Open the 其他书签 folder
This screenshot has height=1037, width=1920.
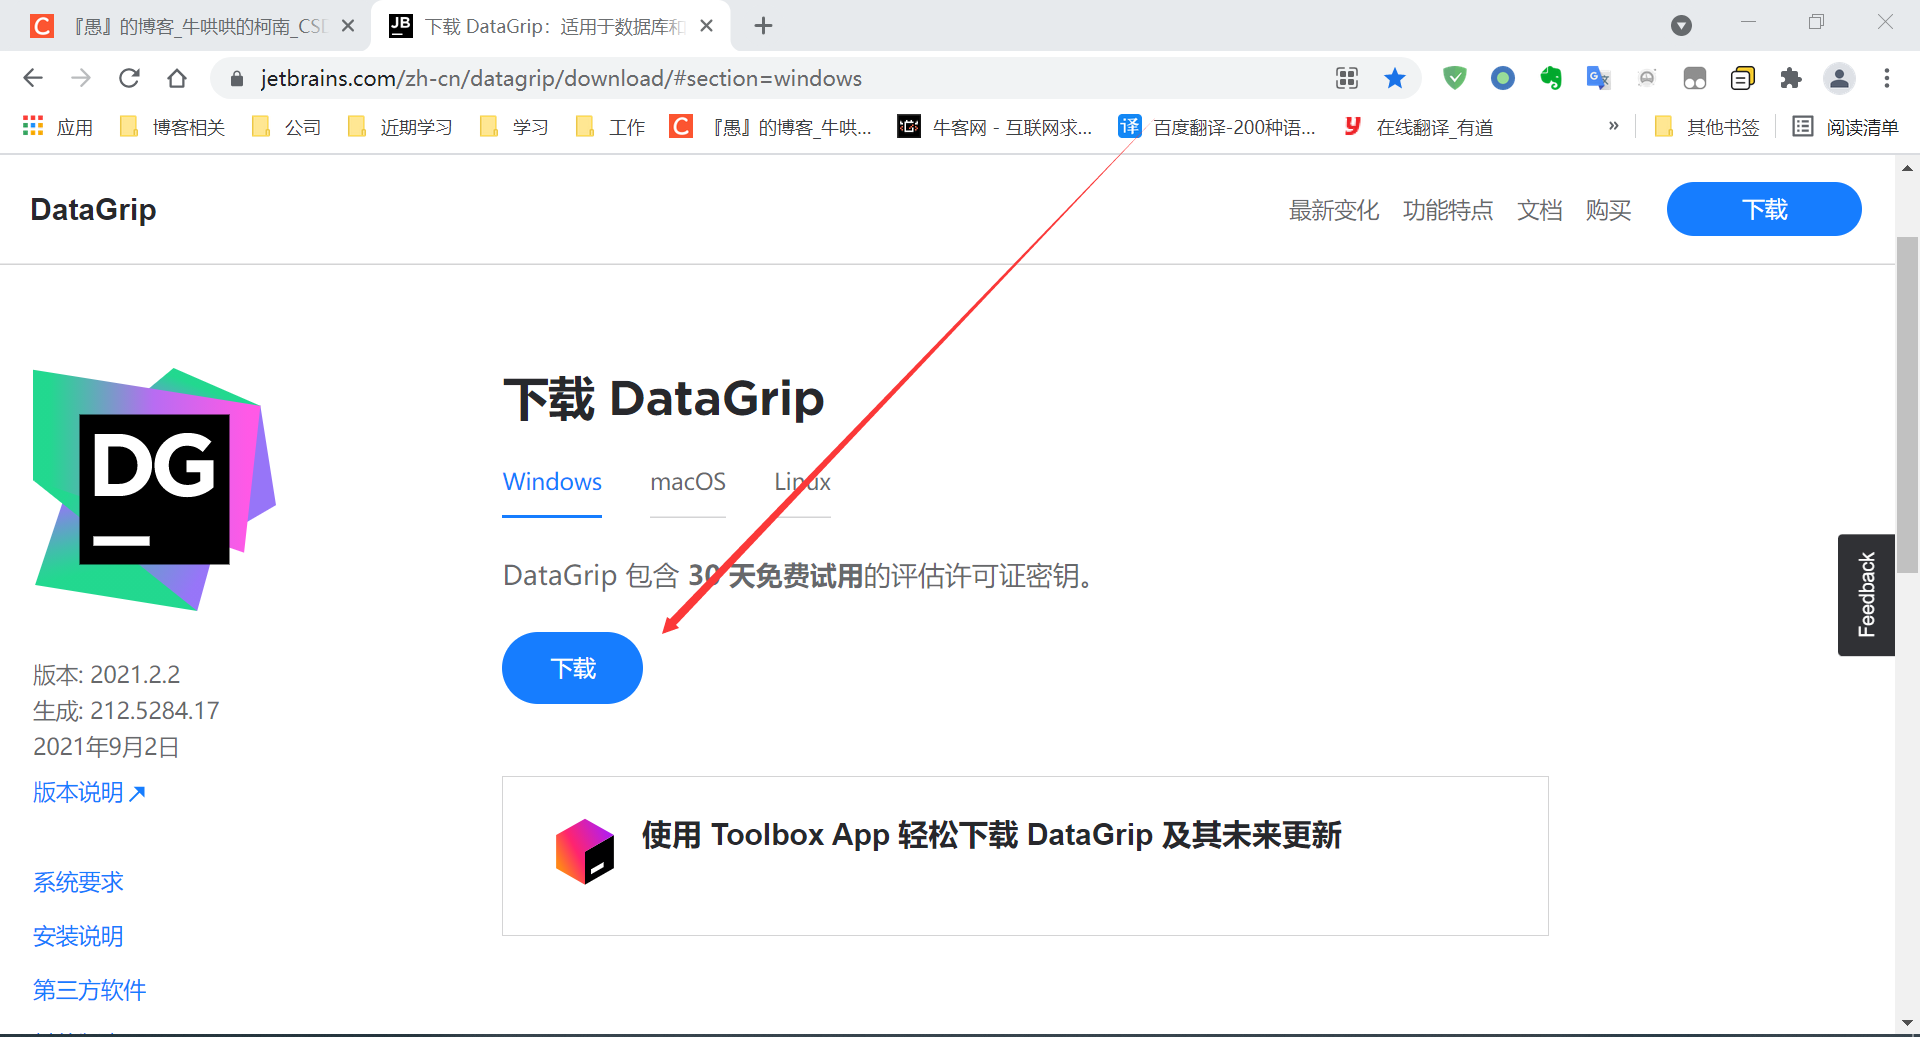1707,127
